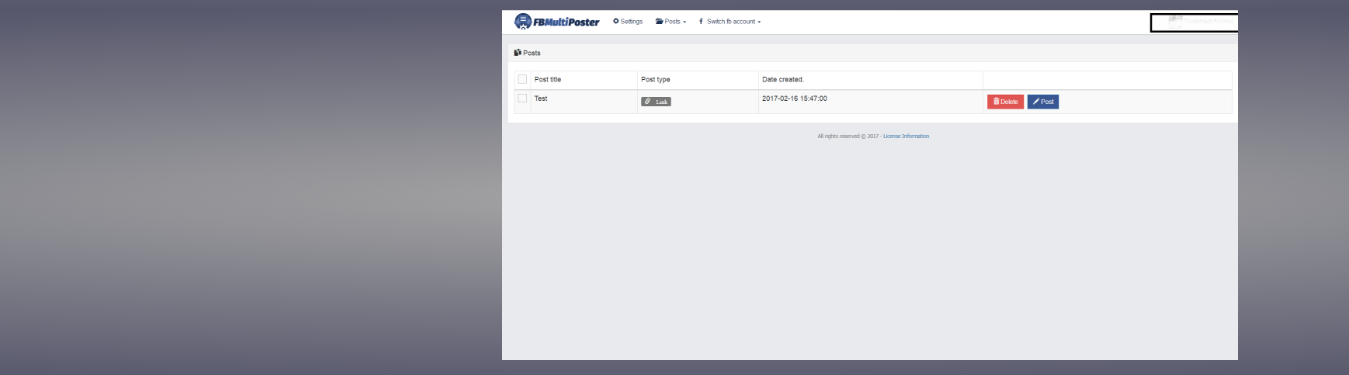
Task: Open the Switch fb account dropdown
Action: pyautogui.click(x=730, y=21)
